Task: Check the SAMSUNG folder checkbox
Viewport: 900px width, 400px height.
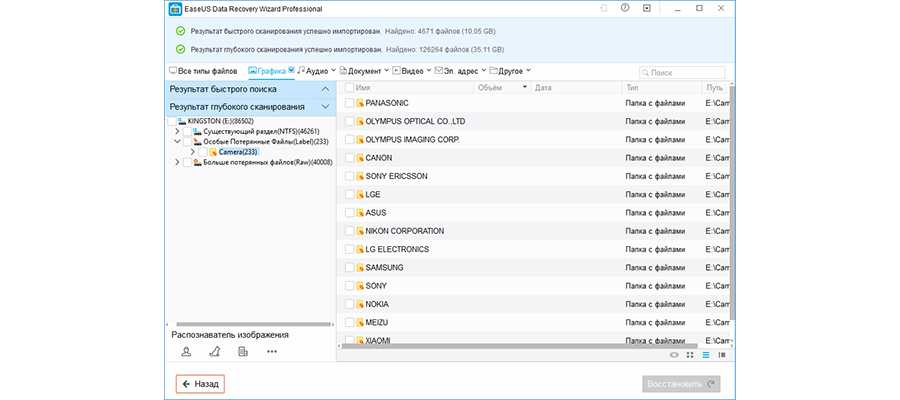Action: tap(349, 268)
